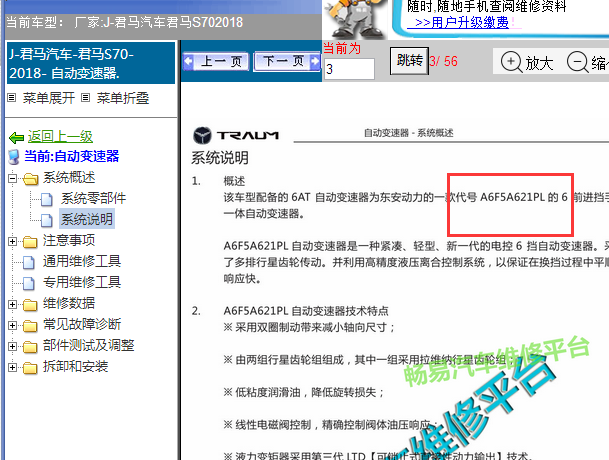Click 菜单展开 to expand menu
609x460 pixels.
pyautogui.click(x=49, y=98)
